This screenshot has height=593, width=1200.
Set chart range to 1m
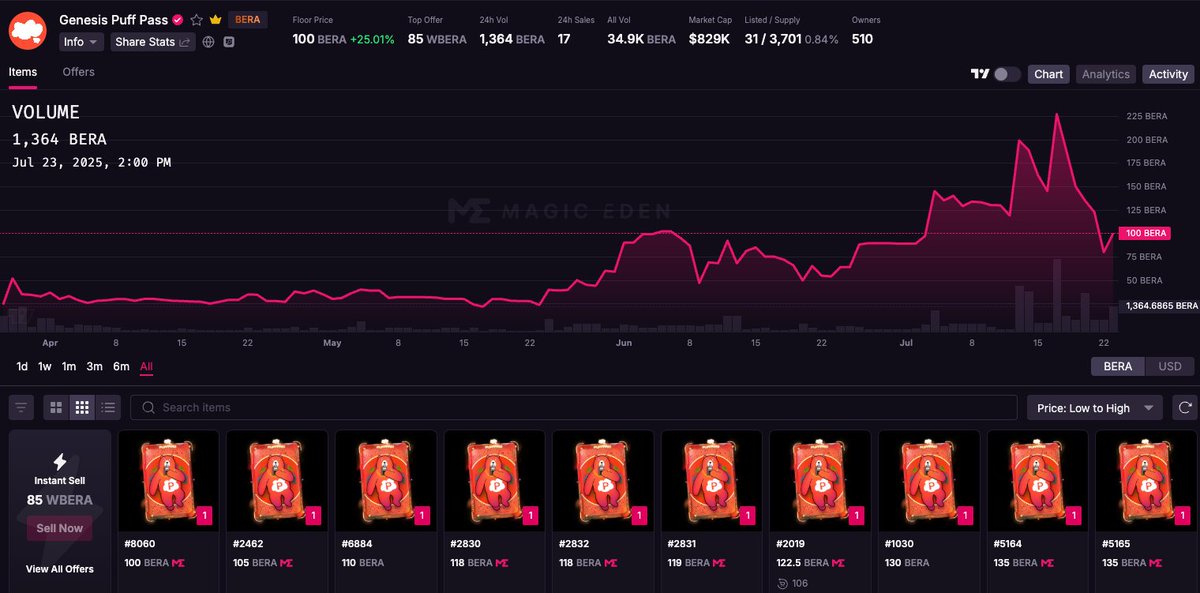click(x=69, y=367)
